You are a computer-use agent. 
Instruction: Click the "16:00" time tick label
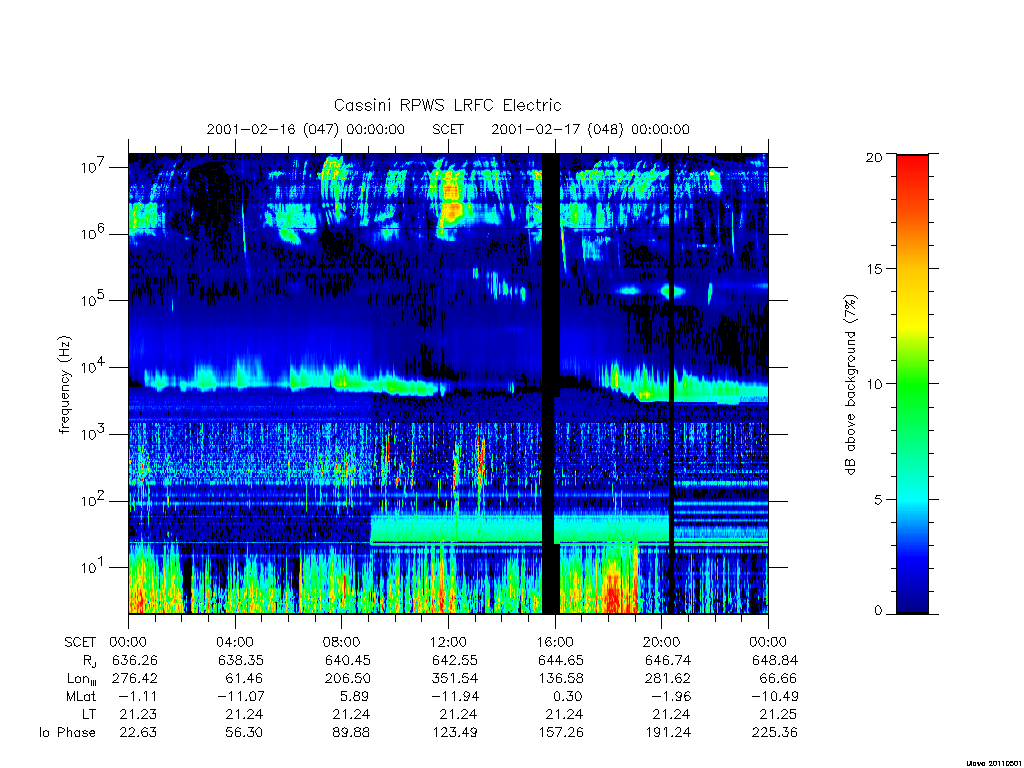(x=555, y=642)
